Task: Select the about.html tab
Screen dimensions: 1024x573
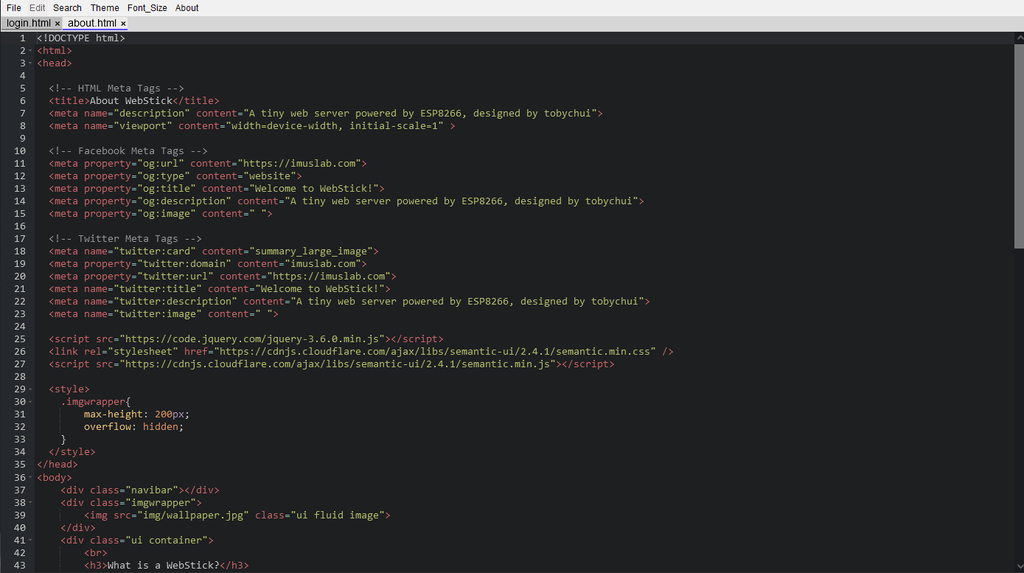Action: tap(92, 23)
